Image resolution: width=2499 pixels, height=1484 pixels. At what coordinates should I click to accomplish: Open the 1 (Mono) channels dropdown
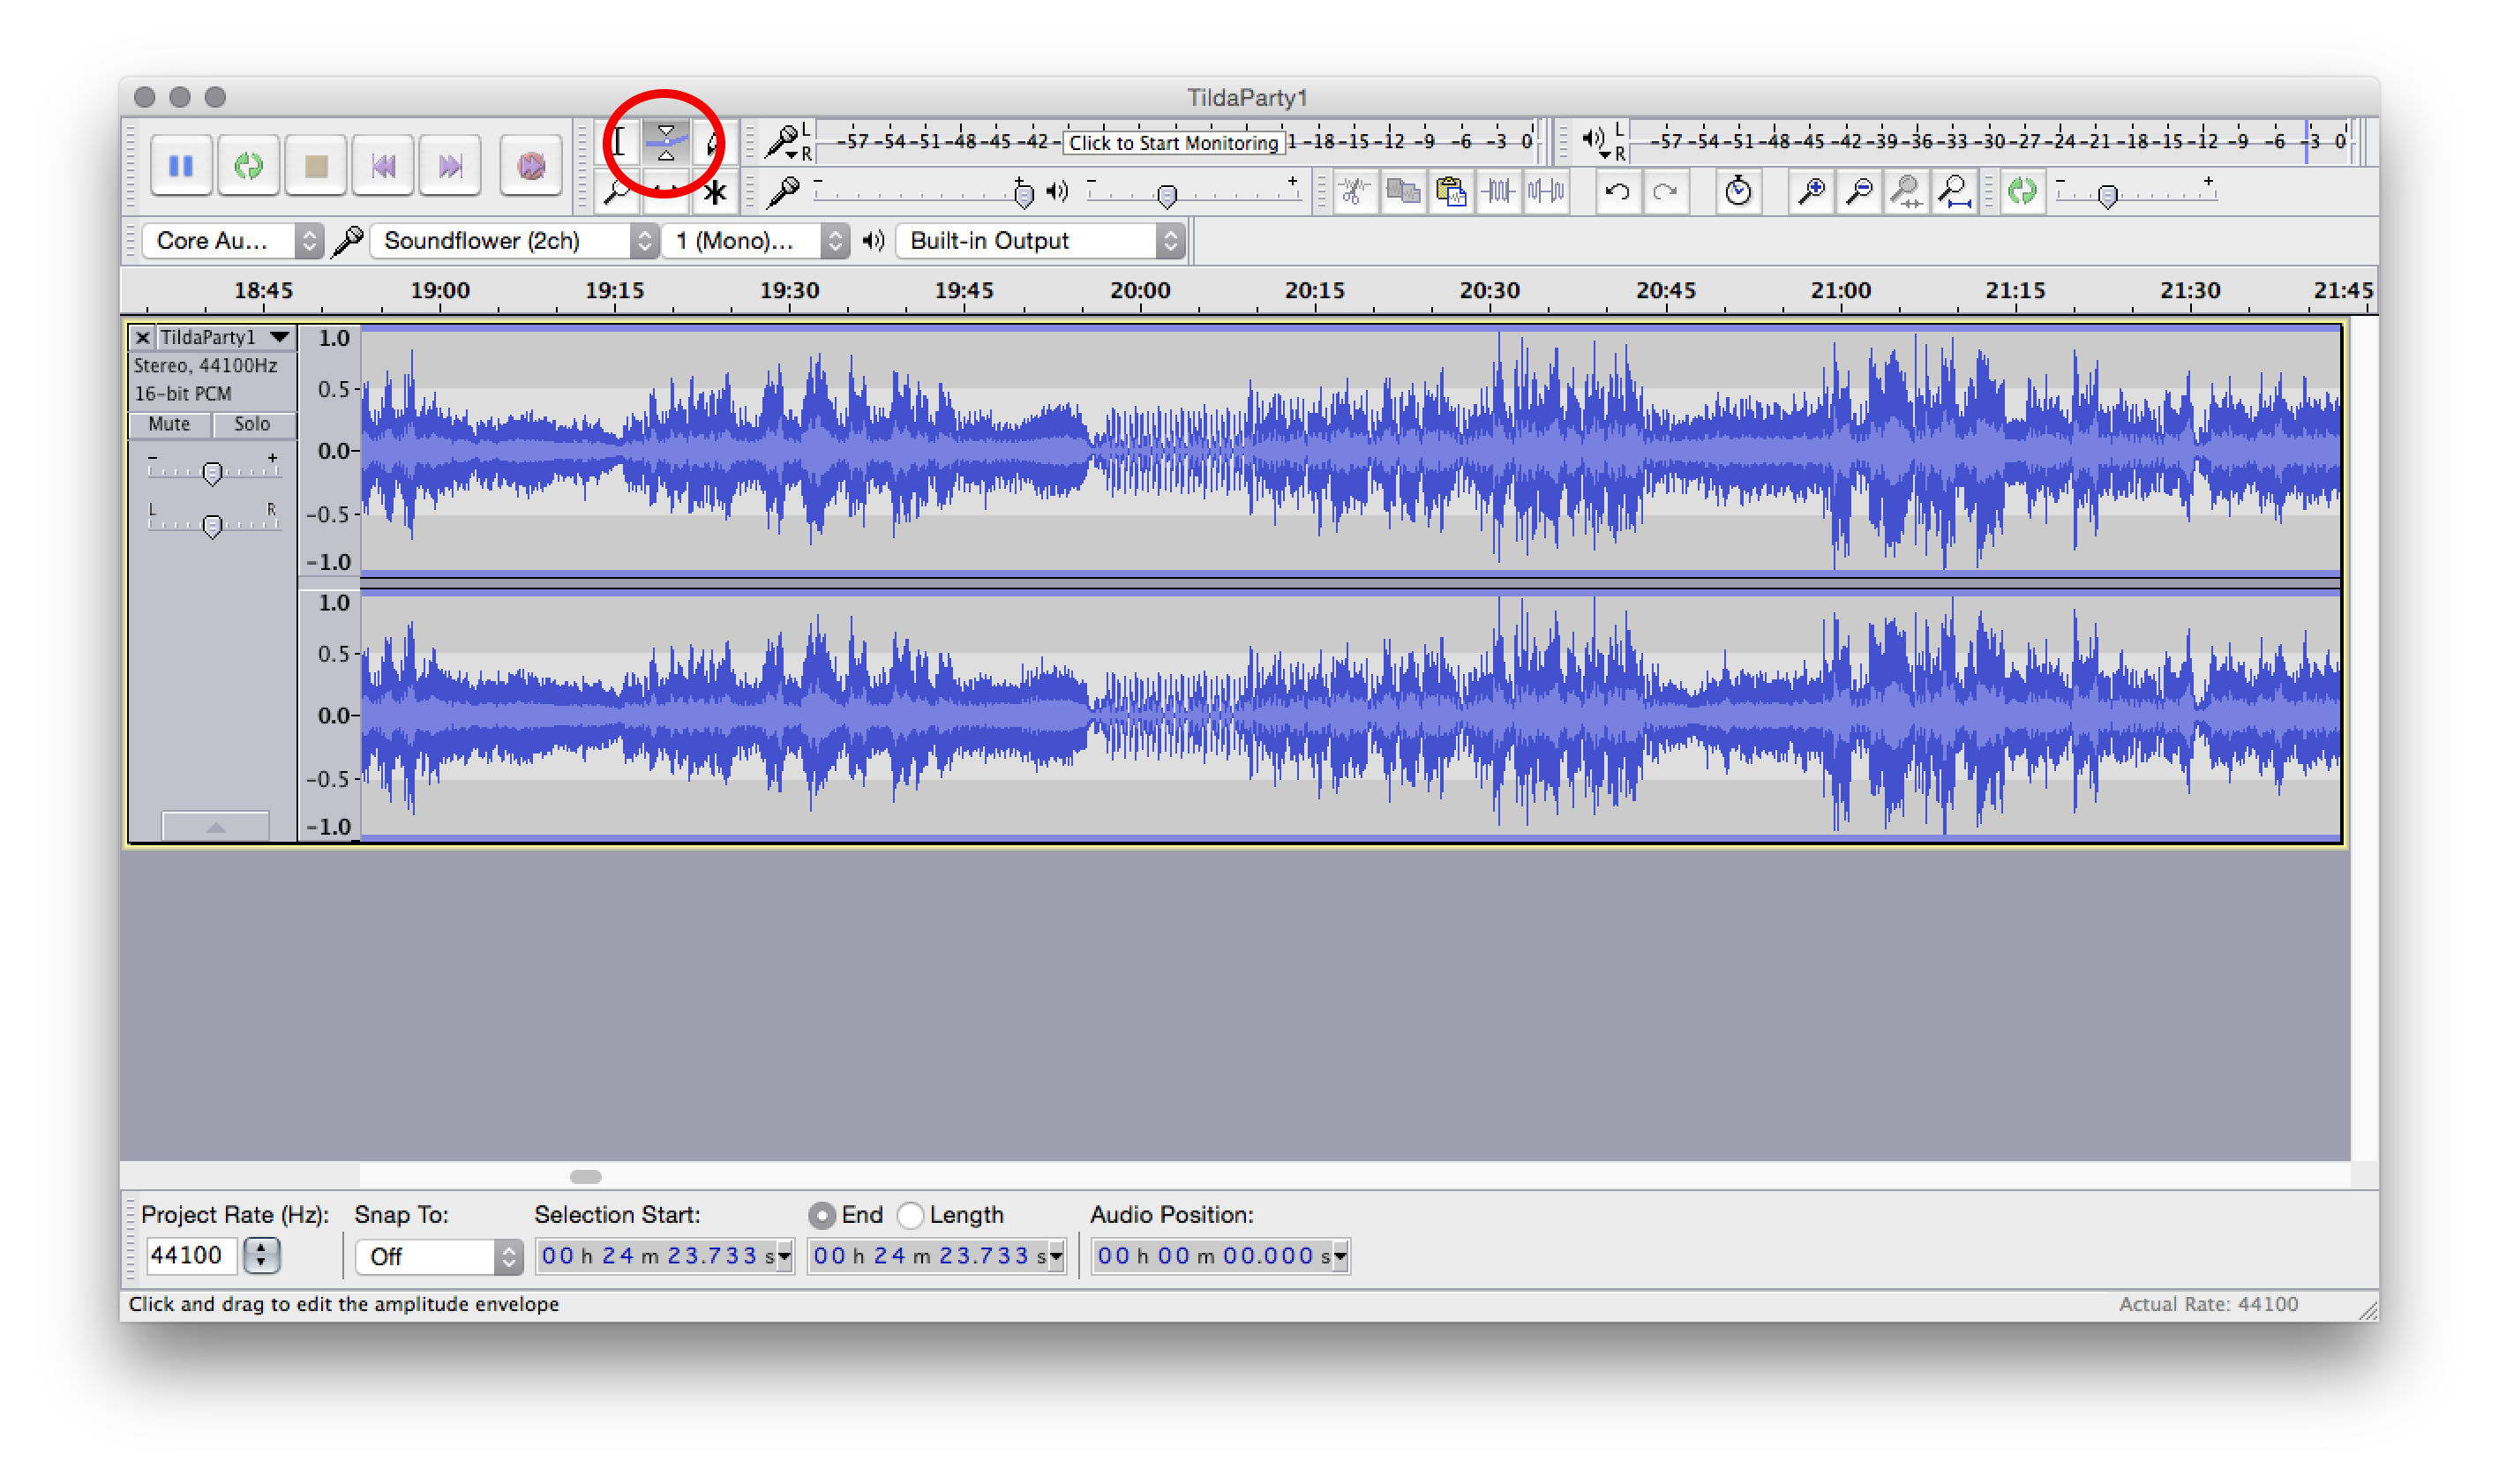[755, 241]
